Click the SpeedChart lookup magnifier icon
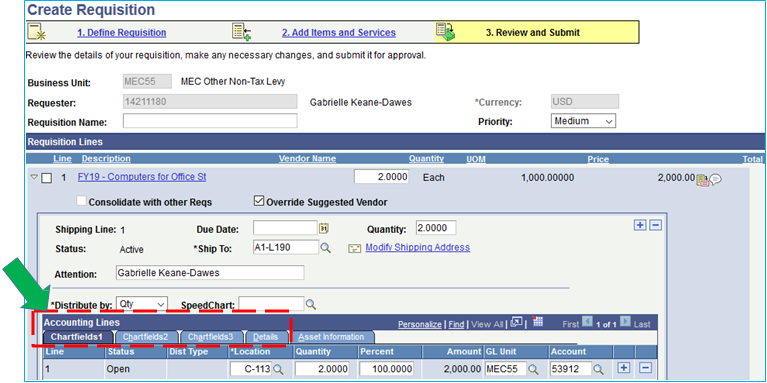 pyautogui.click(x=311, y=304)
